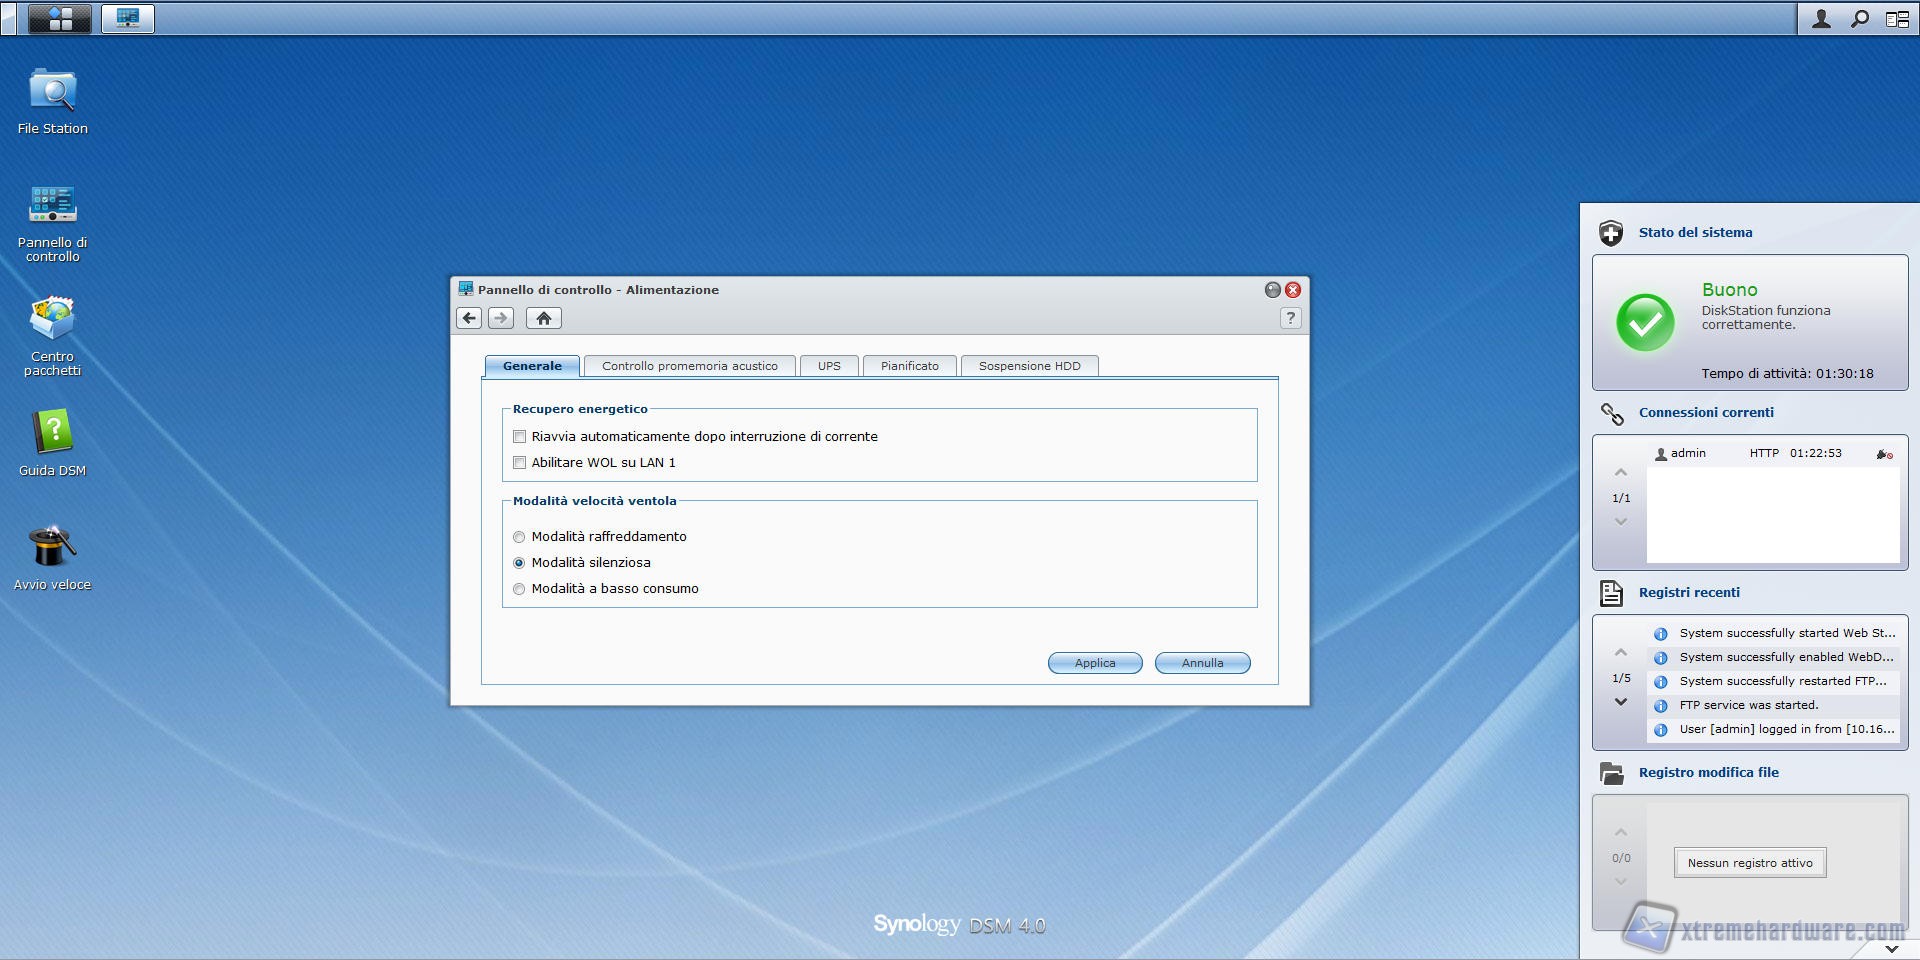Open the user account options icon
The image size is (1920, 960).
[x=1821, y=19]
